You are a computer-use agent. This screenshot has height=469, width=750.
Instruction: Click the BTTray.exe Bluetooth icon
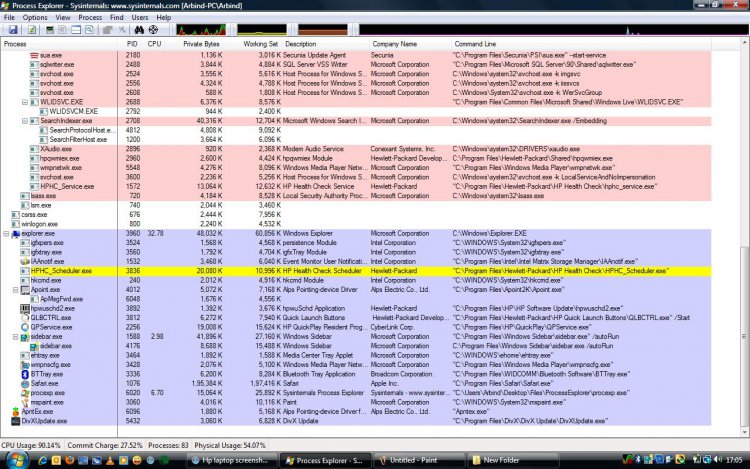click(25, 374)
